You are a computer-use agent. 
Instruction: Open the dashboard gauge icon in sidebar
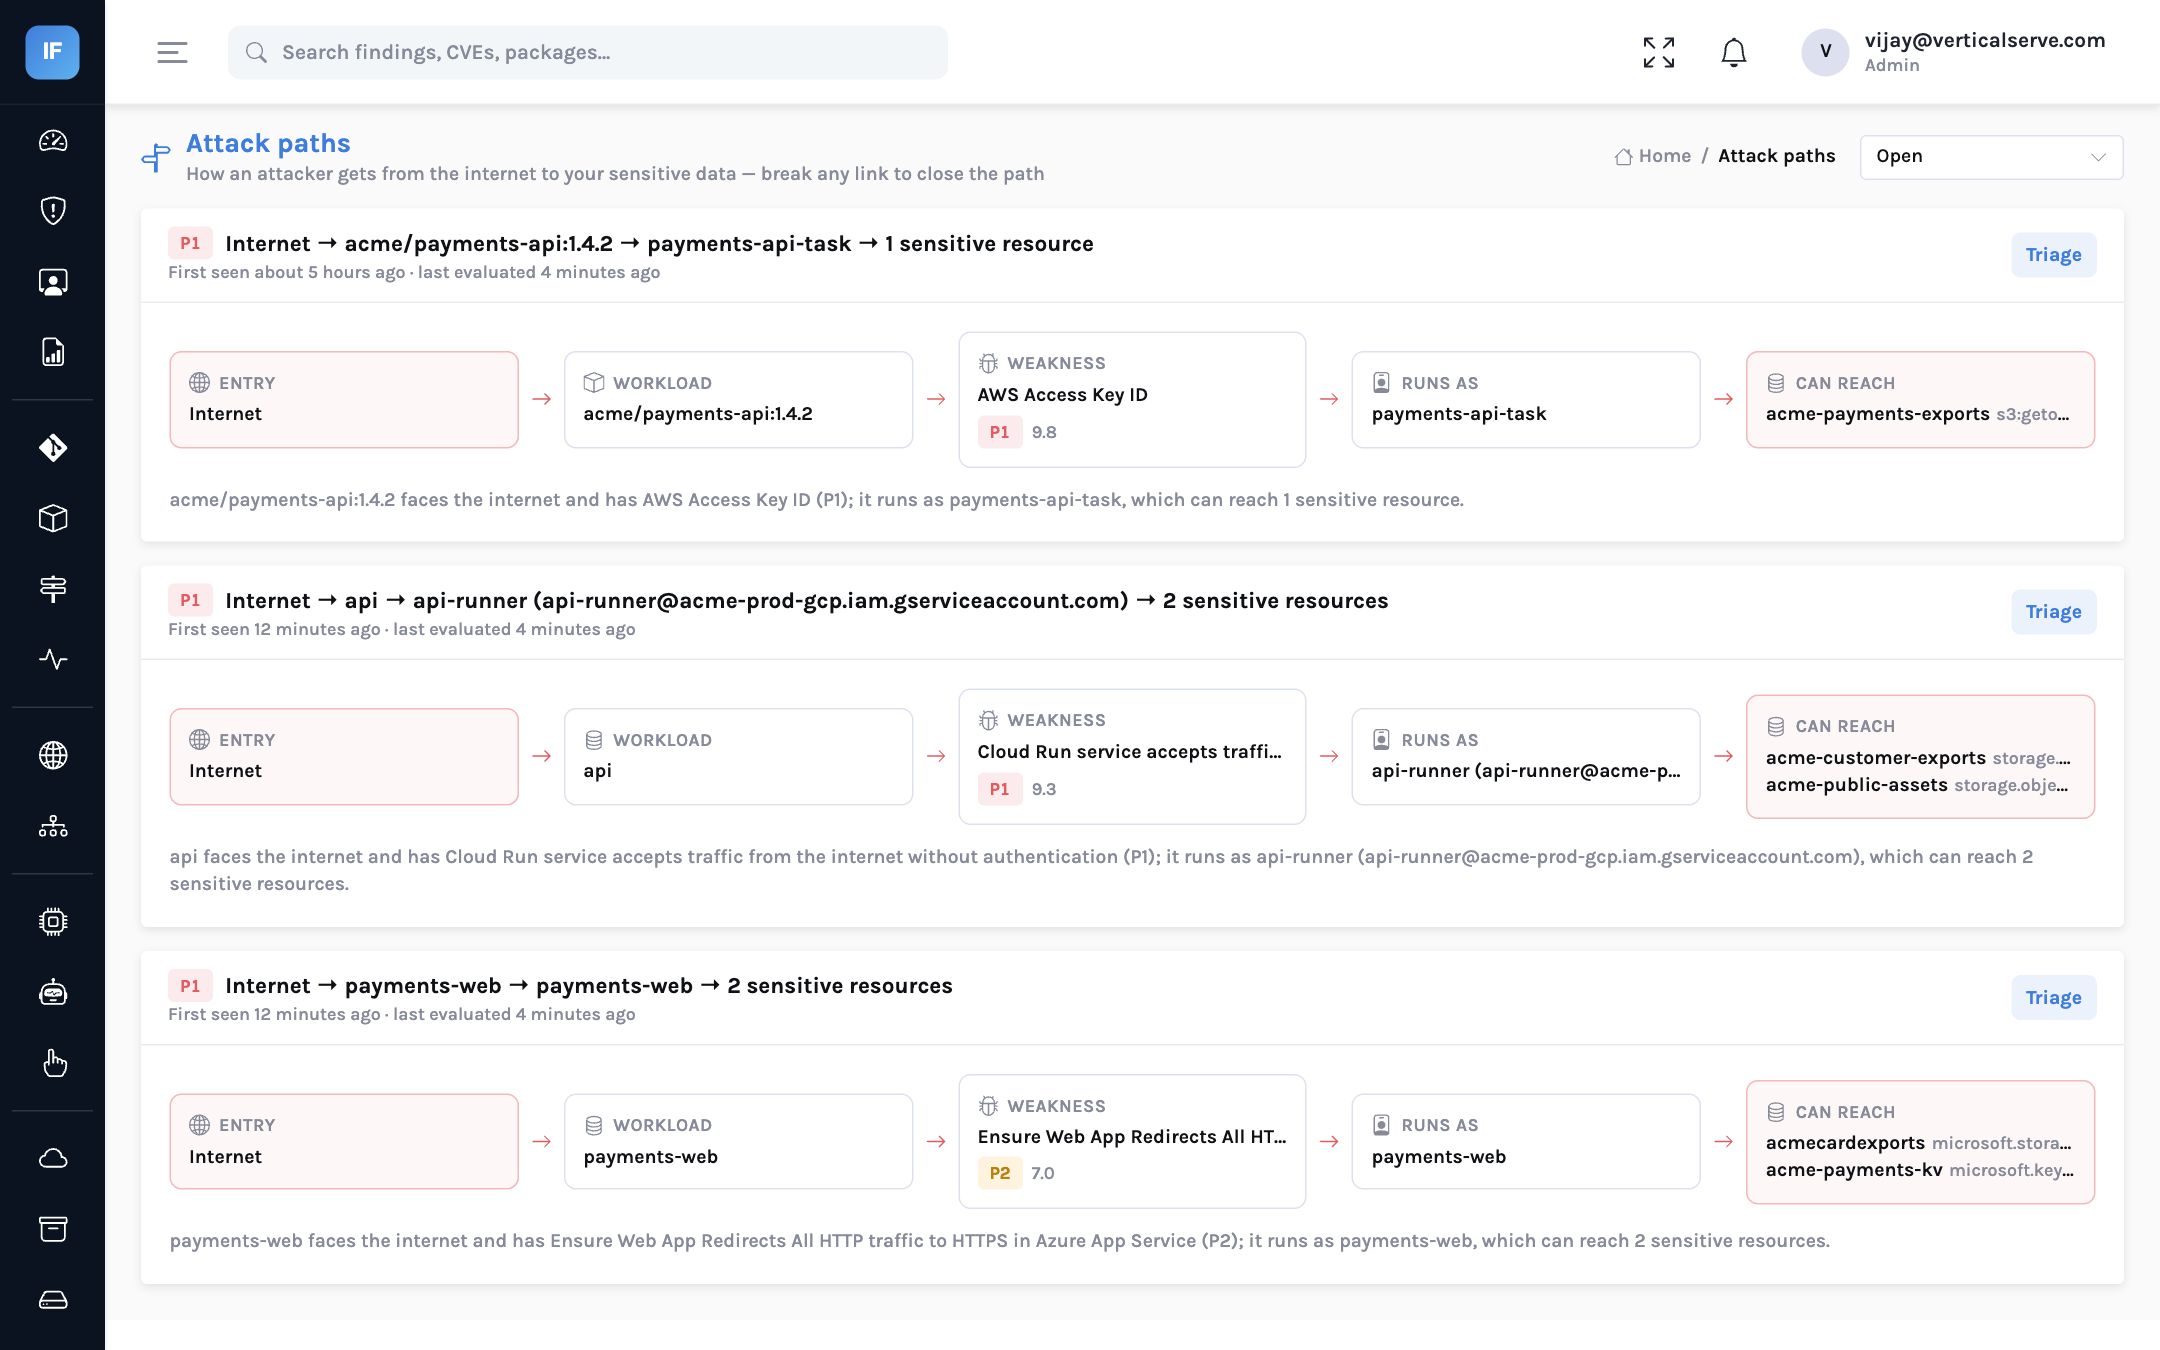point(53,141)
